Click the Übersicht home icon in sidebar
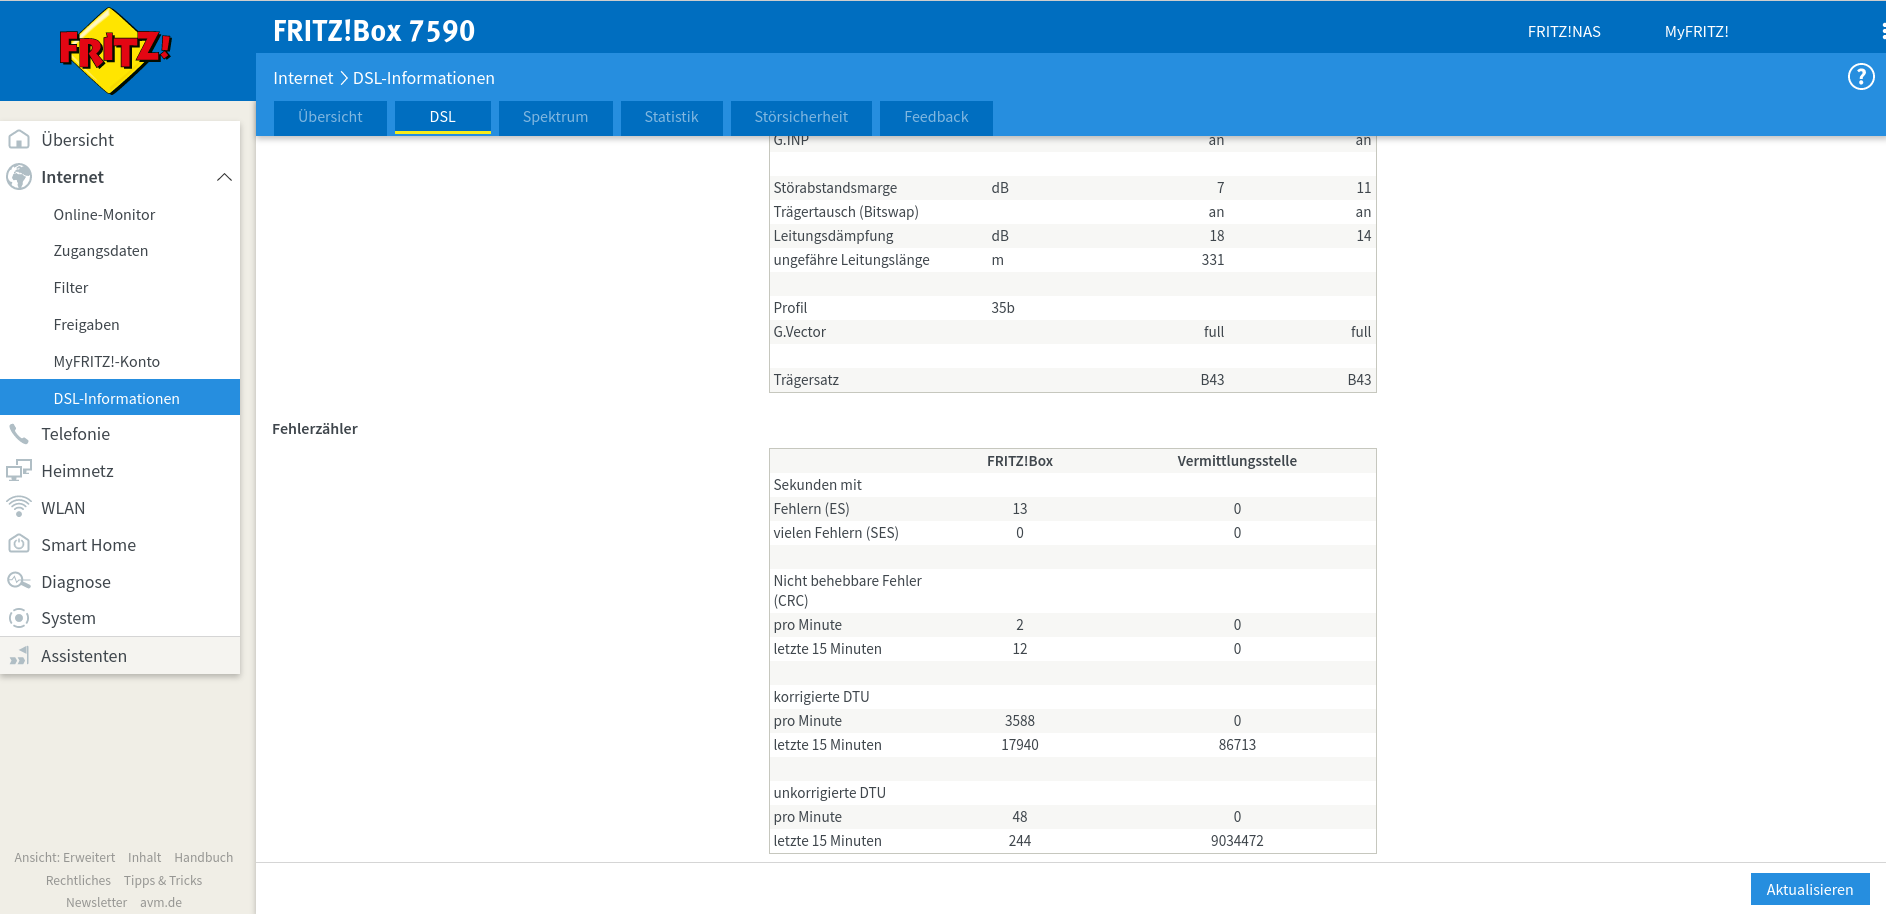 tap(19, 139)
